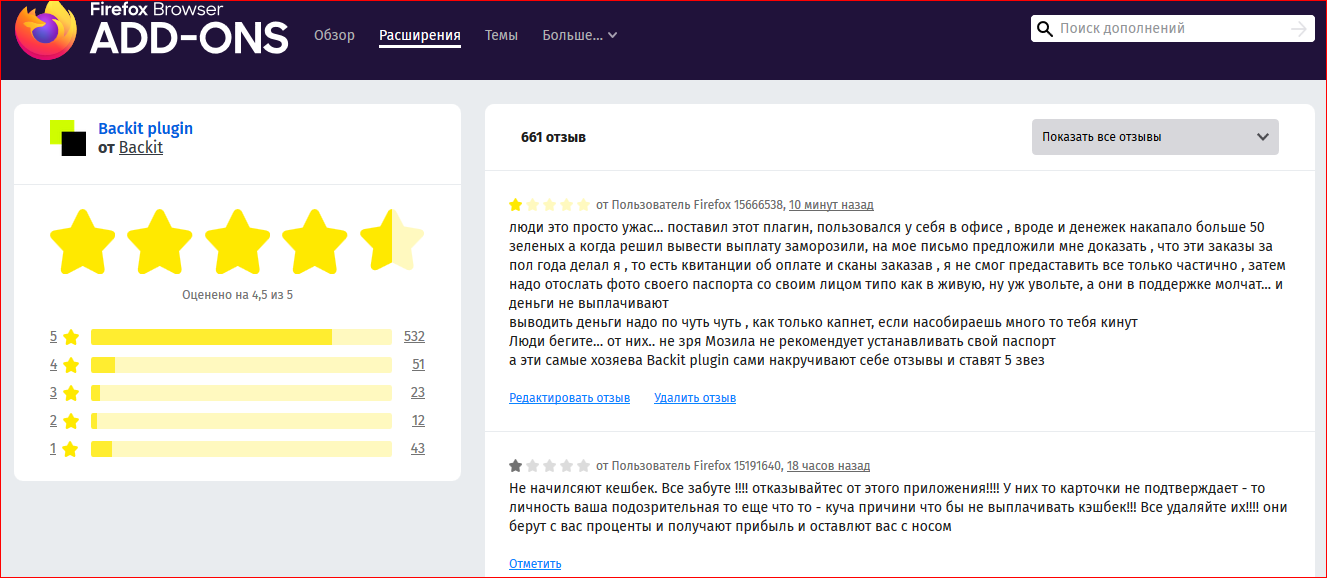Viewport: 1327px width, 578px height.
Task: Click the 2-star rating bar
Action: [x=241, y=421]
